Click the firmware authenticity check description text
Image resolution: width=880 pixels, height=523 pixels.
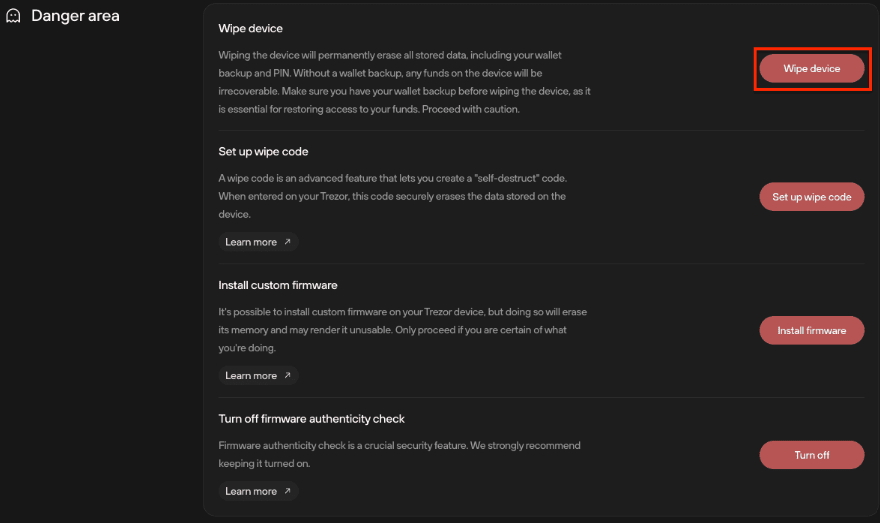(399, 453)
